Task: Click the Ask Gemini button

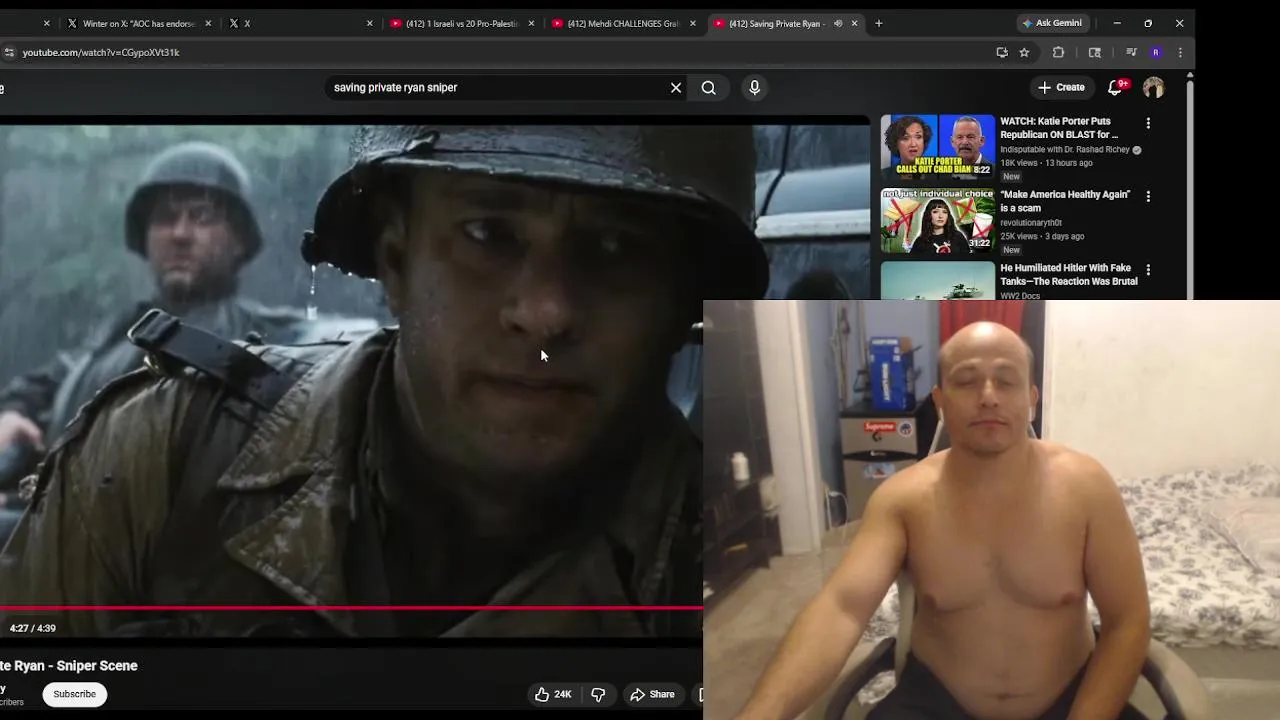Action: click(1052, 23)
